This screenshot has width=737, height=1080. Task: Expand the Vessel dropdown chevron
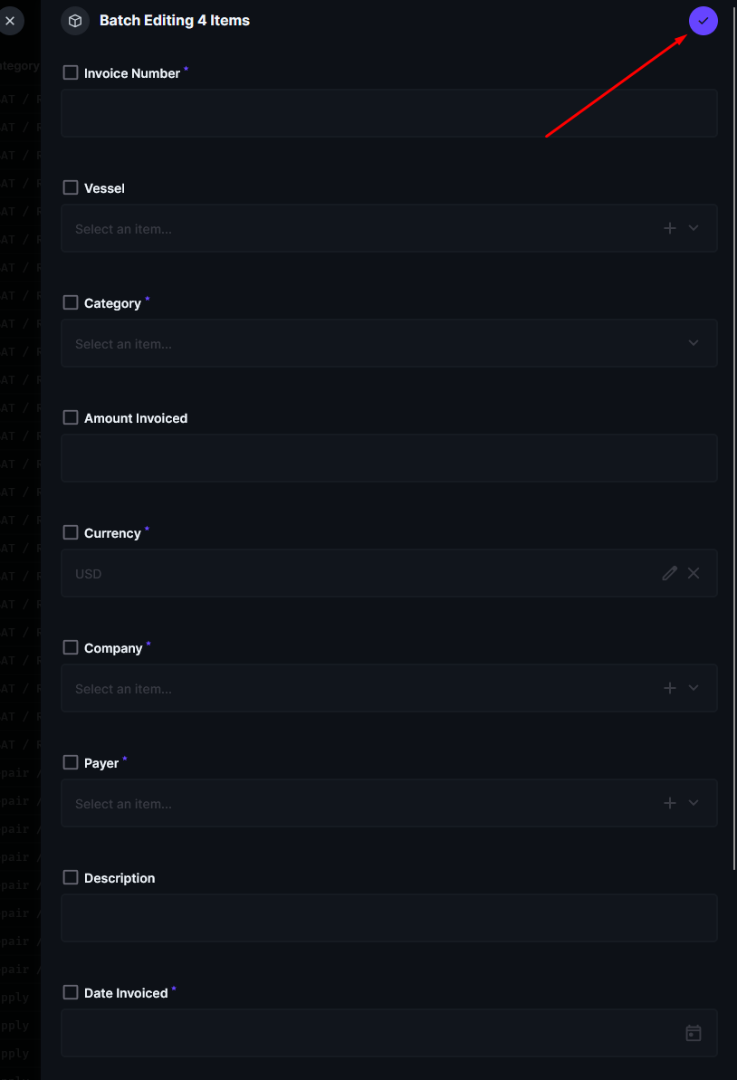694,228
